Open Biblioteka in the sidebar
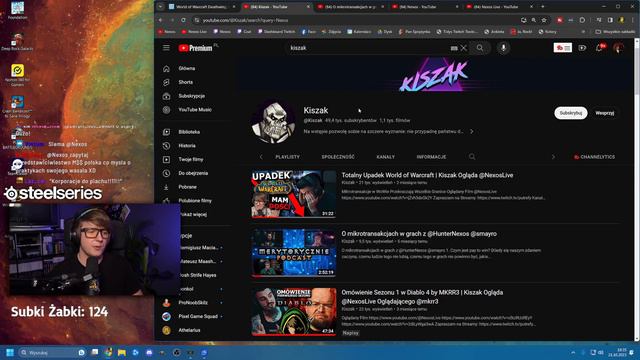 point(189,132)
